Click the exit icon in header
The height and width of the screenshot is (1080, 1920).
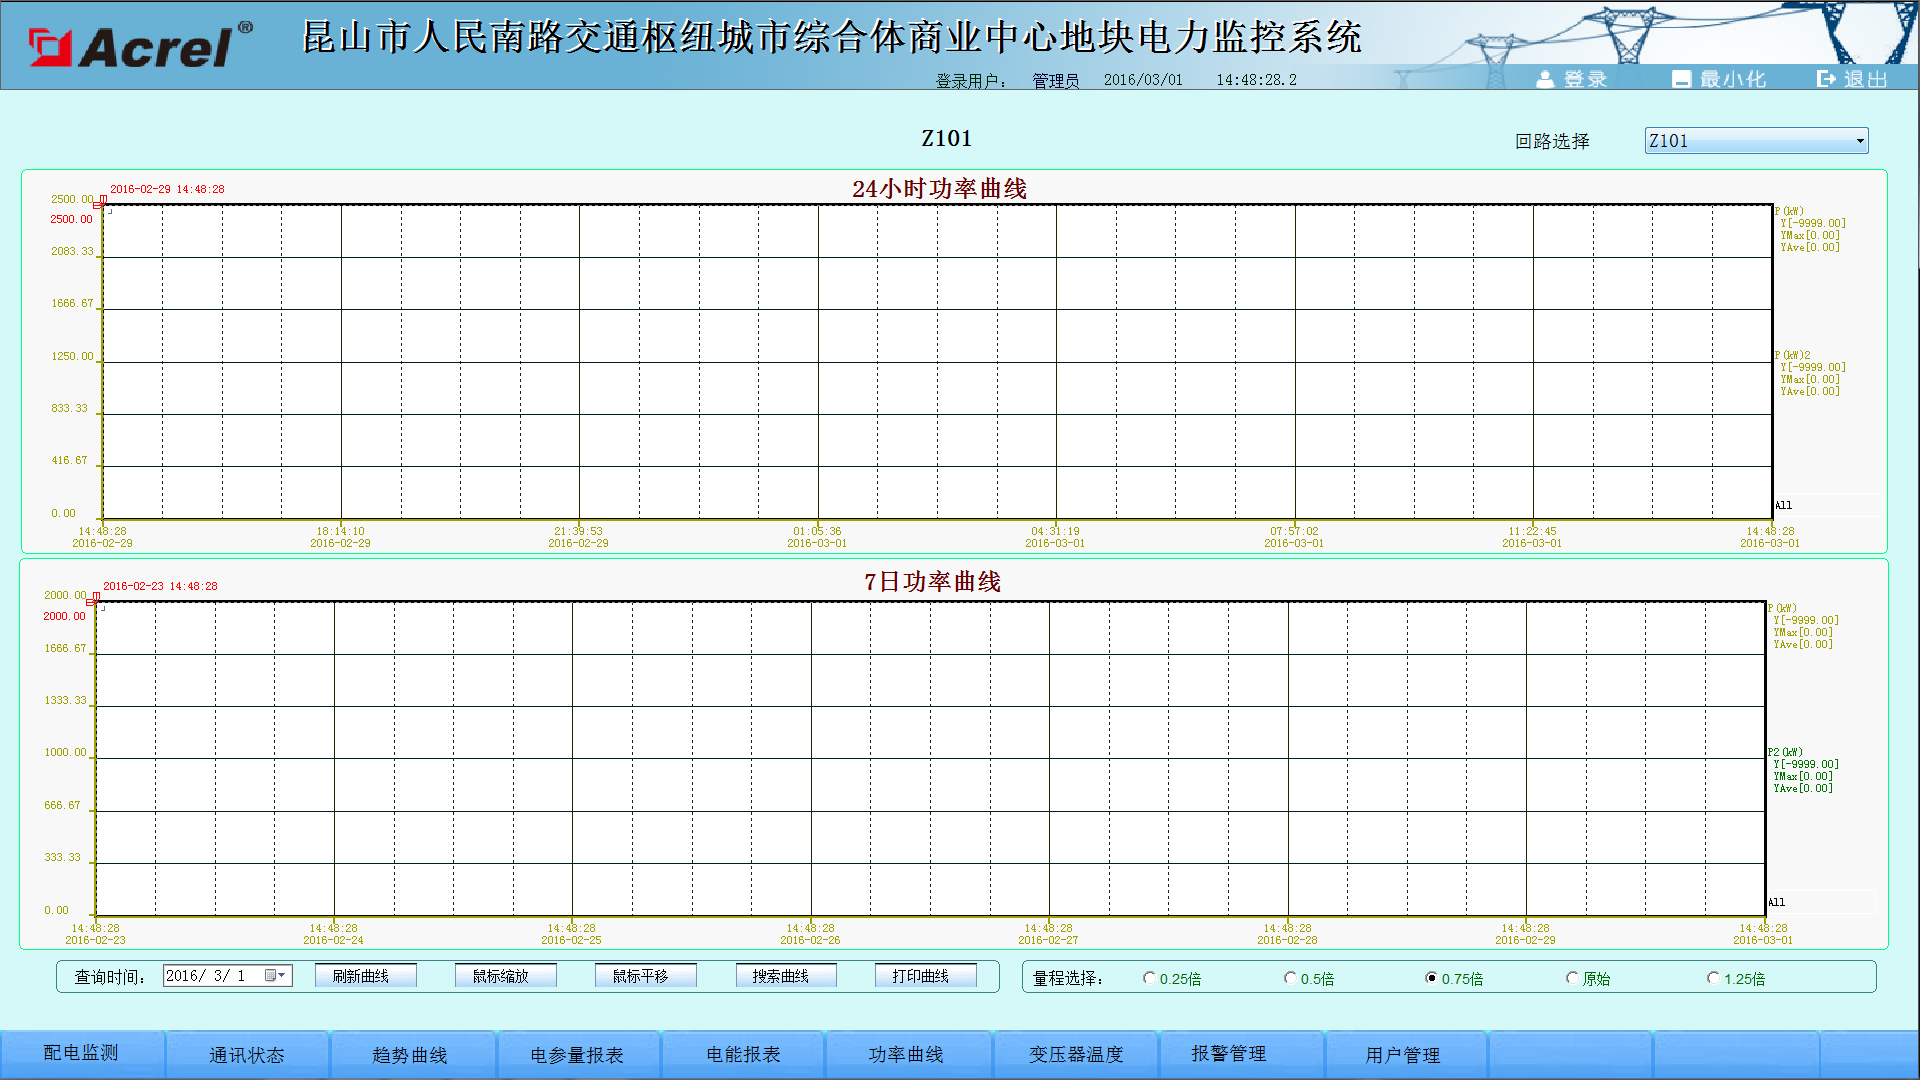1826,79
